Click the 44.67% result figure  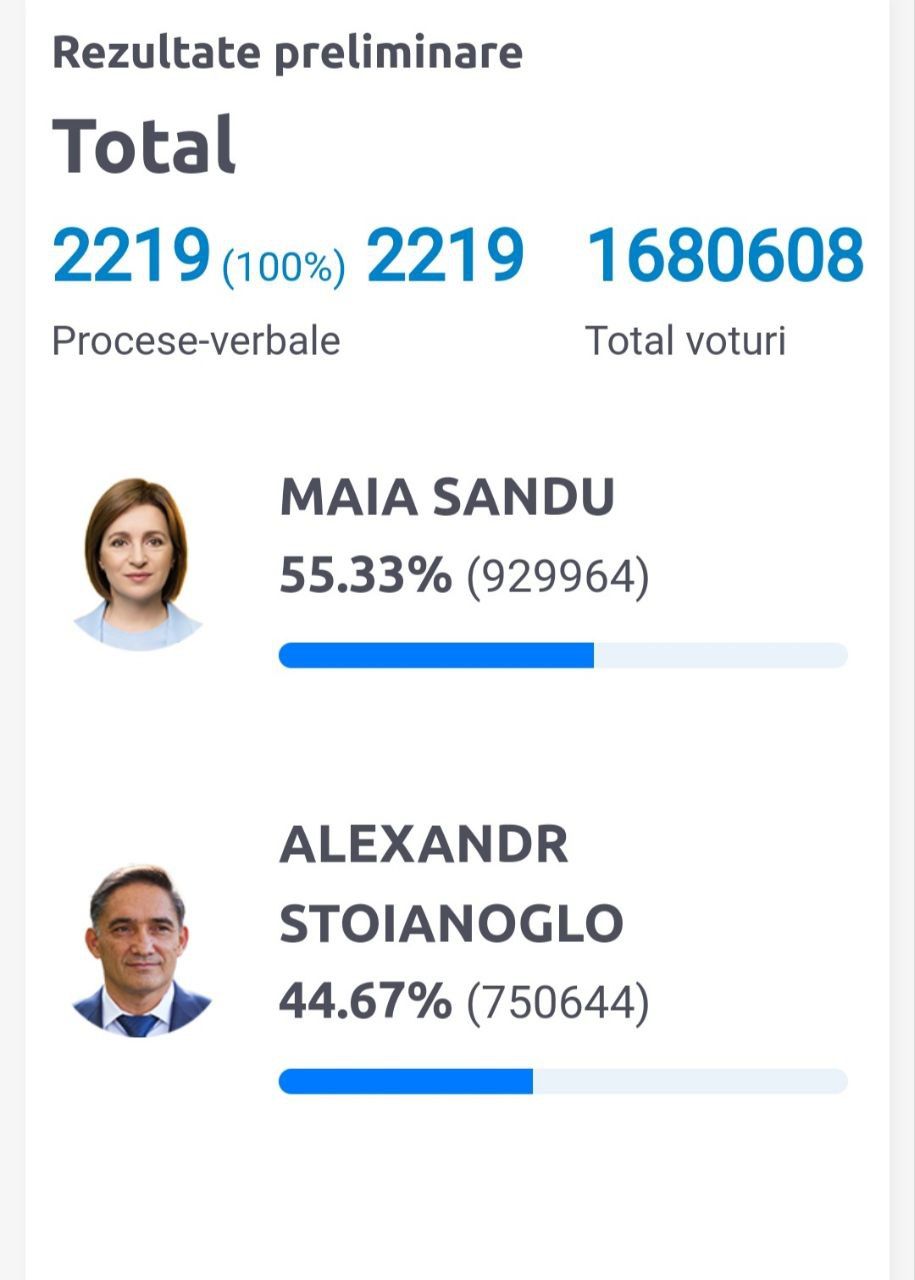365,1002
